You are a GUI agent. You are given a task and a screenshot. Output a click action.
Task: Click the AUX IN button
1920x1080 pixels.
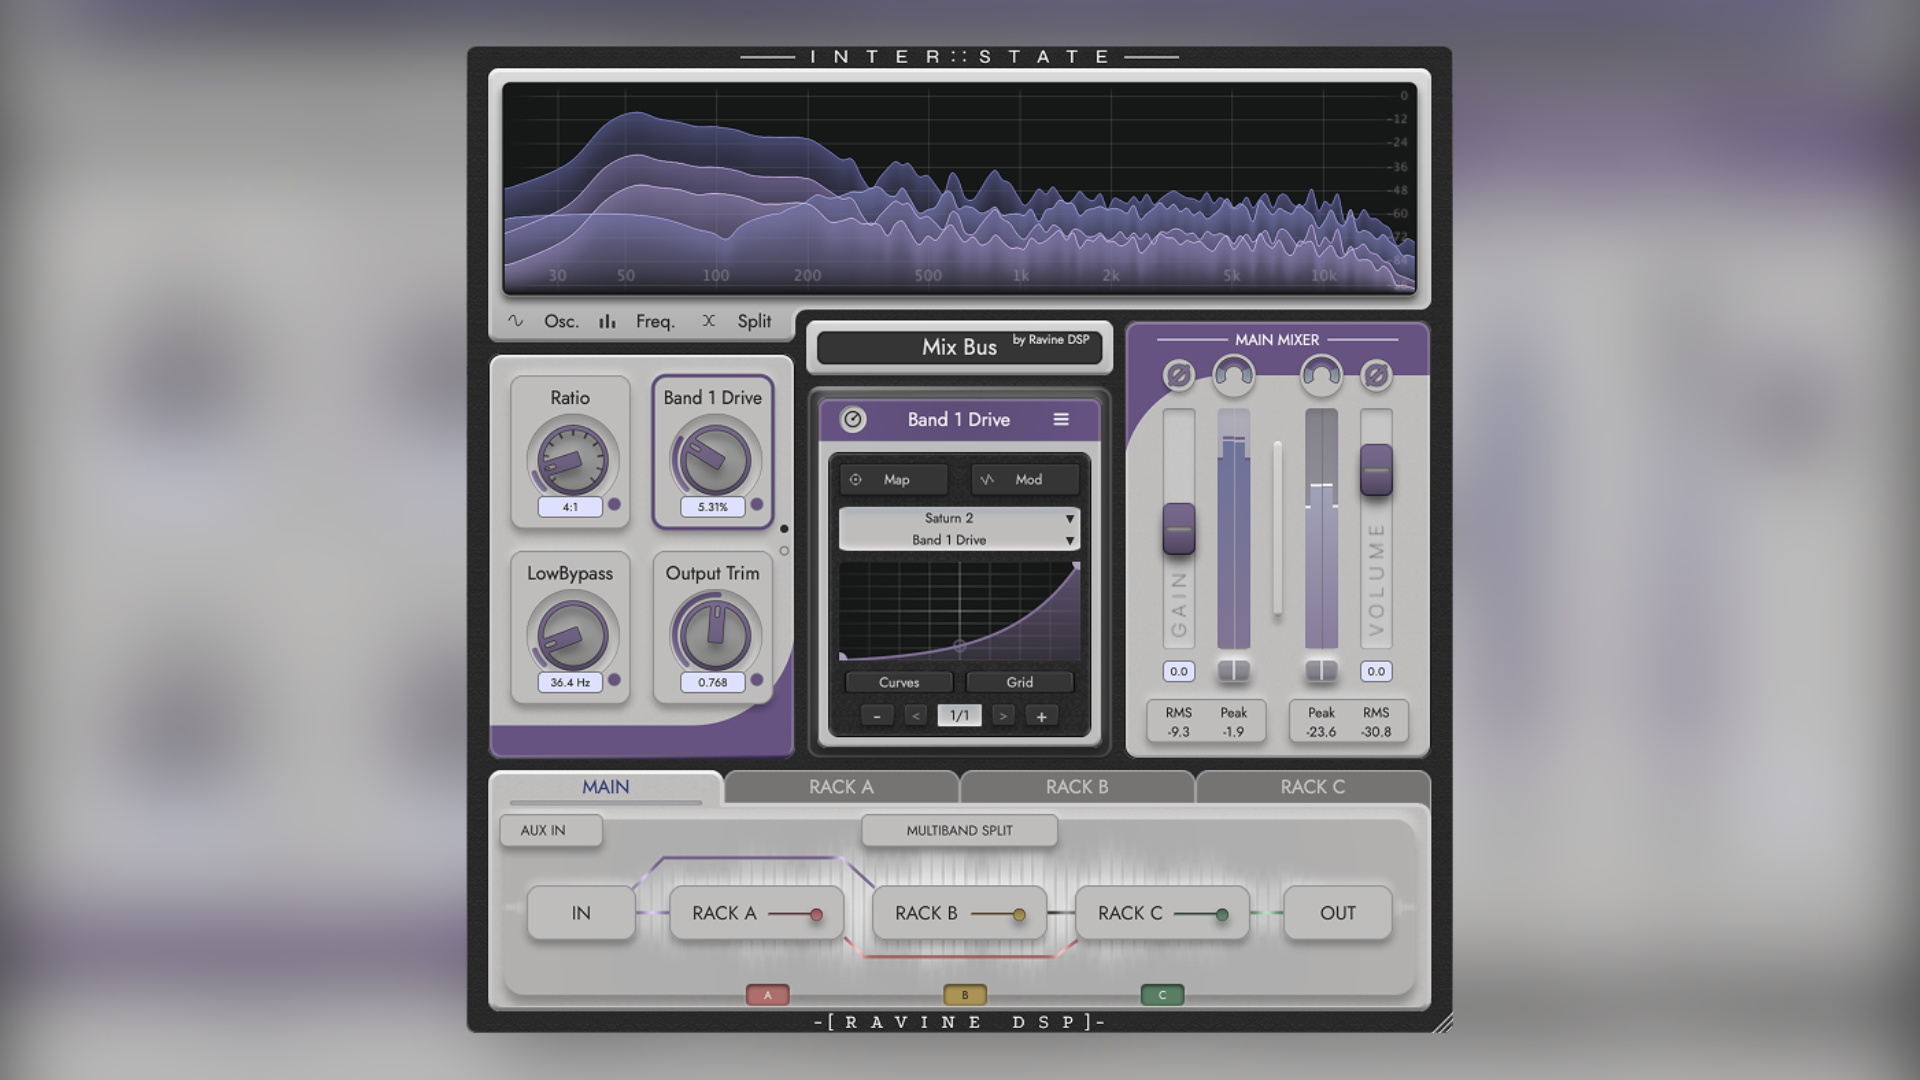[551, 830]
